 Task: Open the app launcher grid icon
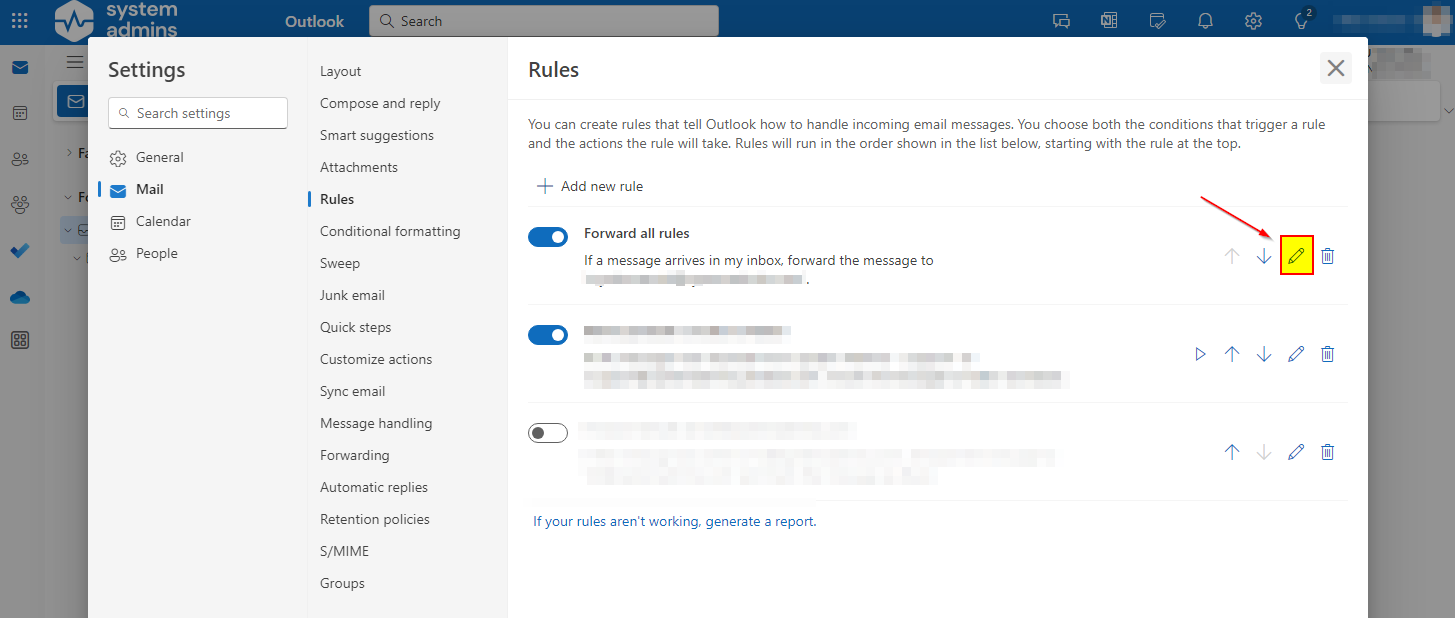(20, 20)
